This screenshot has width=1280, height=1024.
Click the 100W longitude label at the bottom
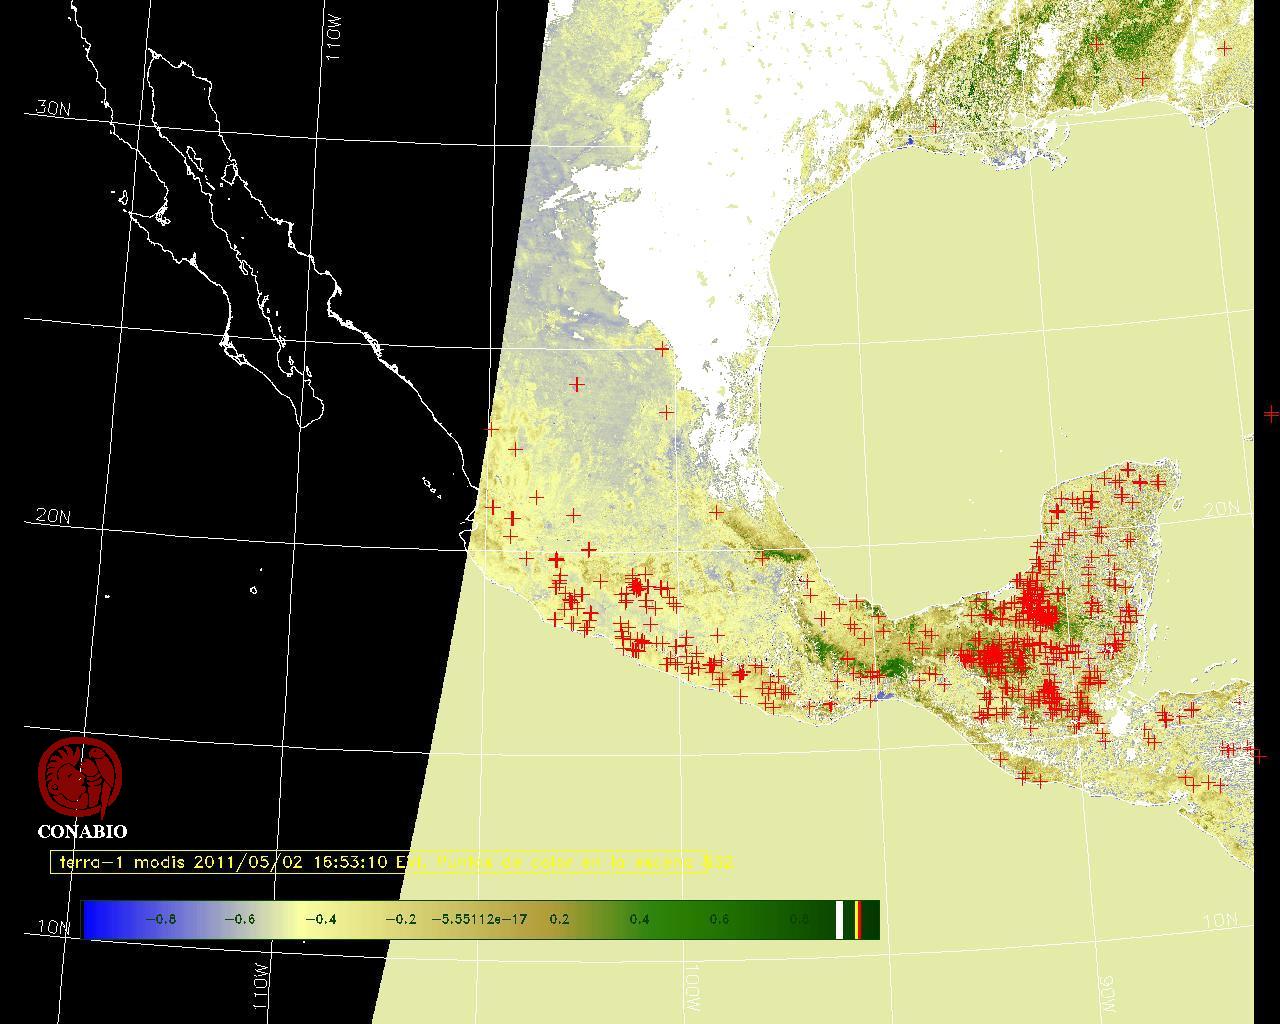tap(693, 987)
